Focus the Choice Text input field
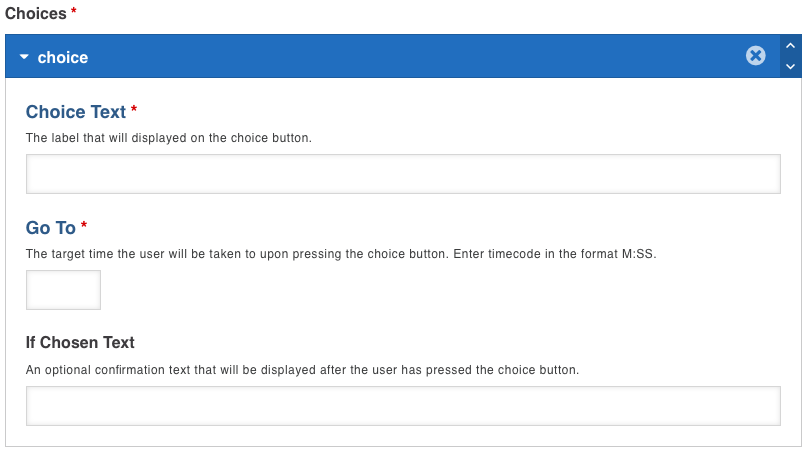Viewport: 808px width, 451px height. pyautogui.click(x=402, y=174)
